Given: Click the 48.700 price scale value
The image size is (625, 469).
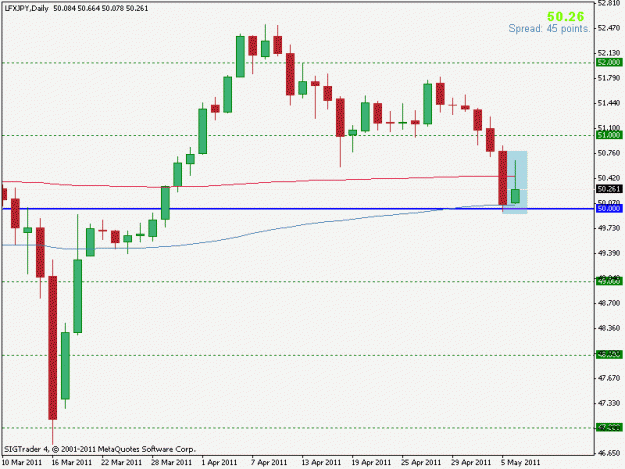Looking at the screenshot, I should click(609, 303).
